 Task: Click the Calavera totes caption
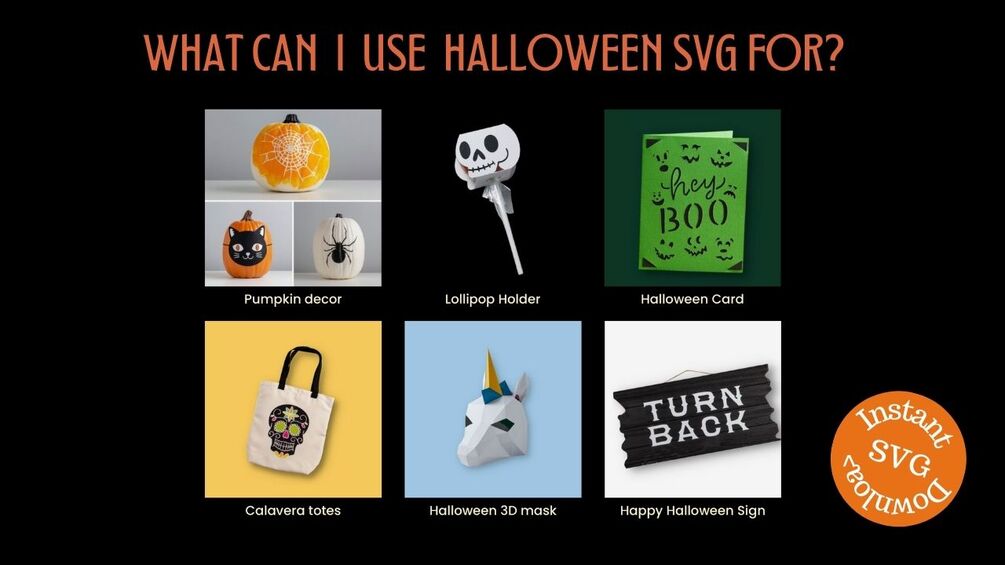(293, 511)
